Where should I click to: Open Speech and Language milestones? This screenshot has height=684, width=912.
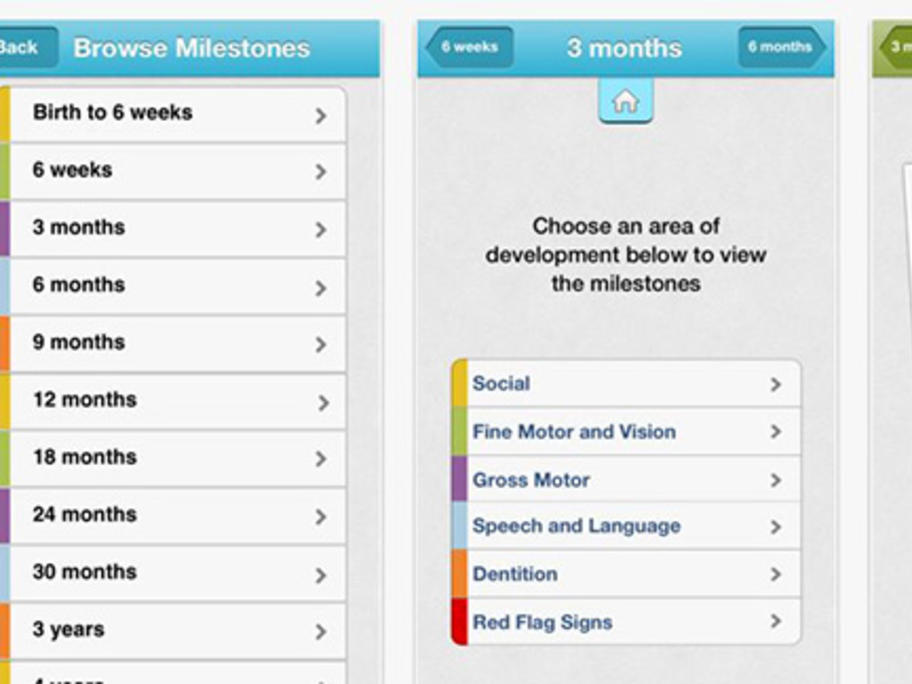tap(626, 526)
